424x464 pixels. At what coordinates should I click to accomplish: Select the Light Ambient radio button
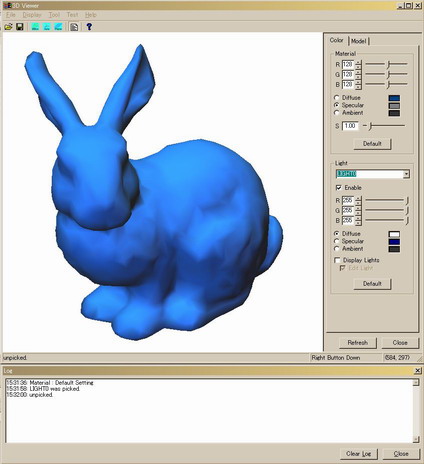336,249
